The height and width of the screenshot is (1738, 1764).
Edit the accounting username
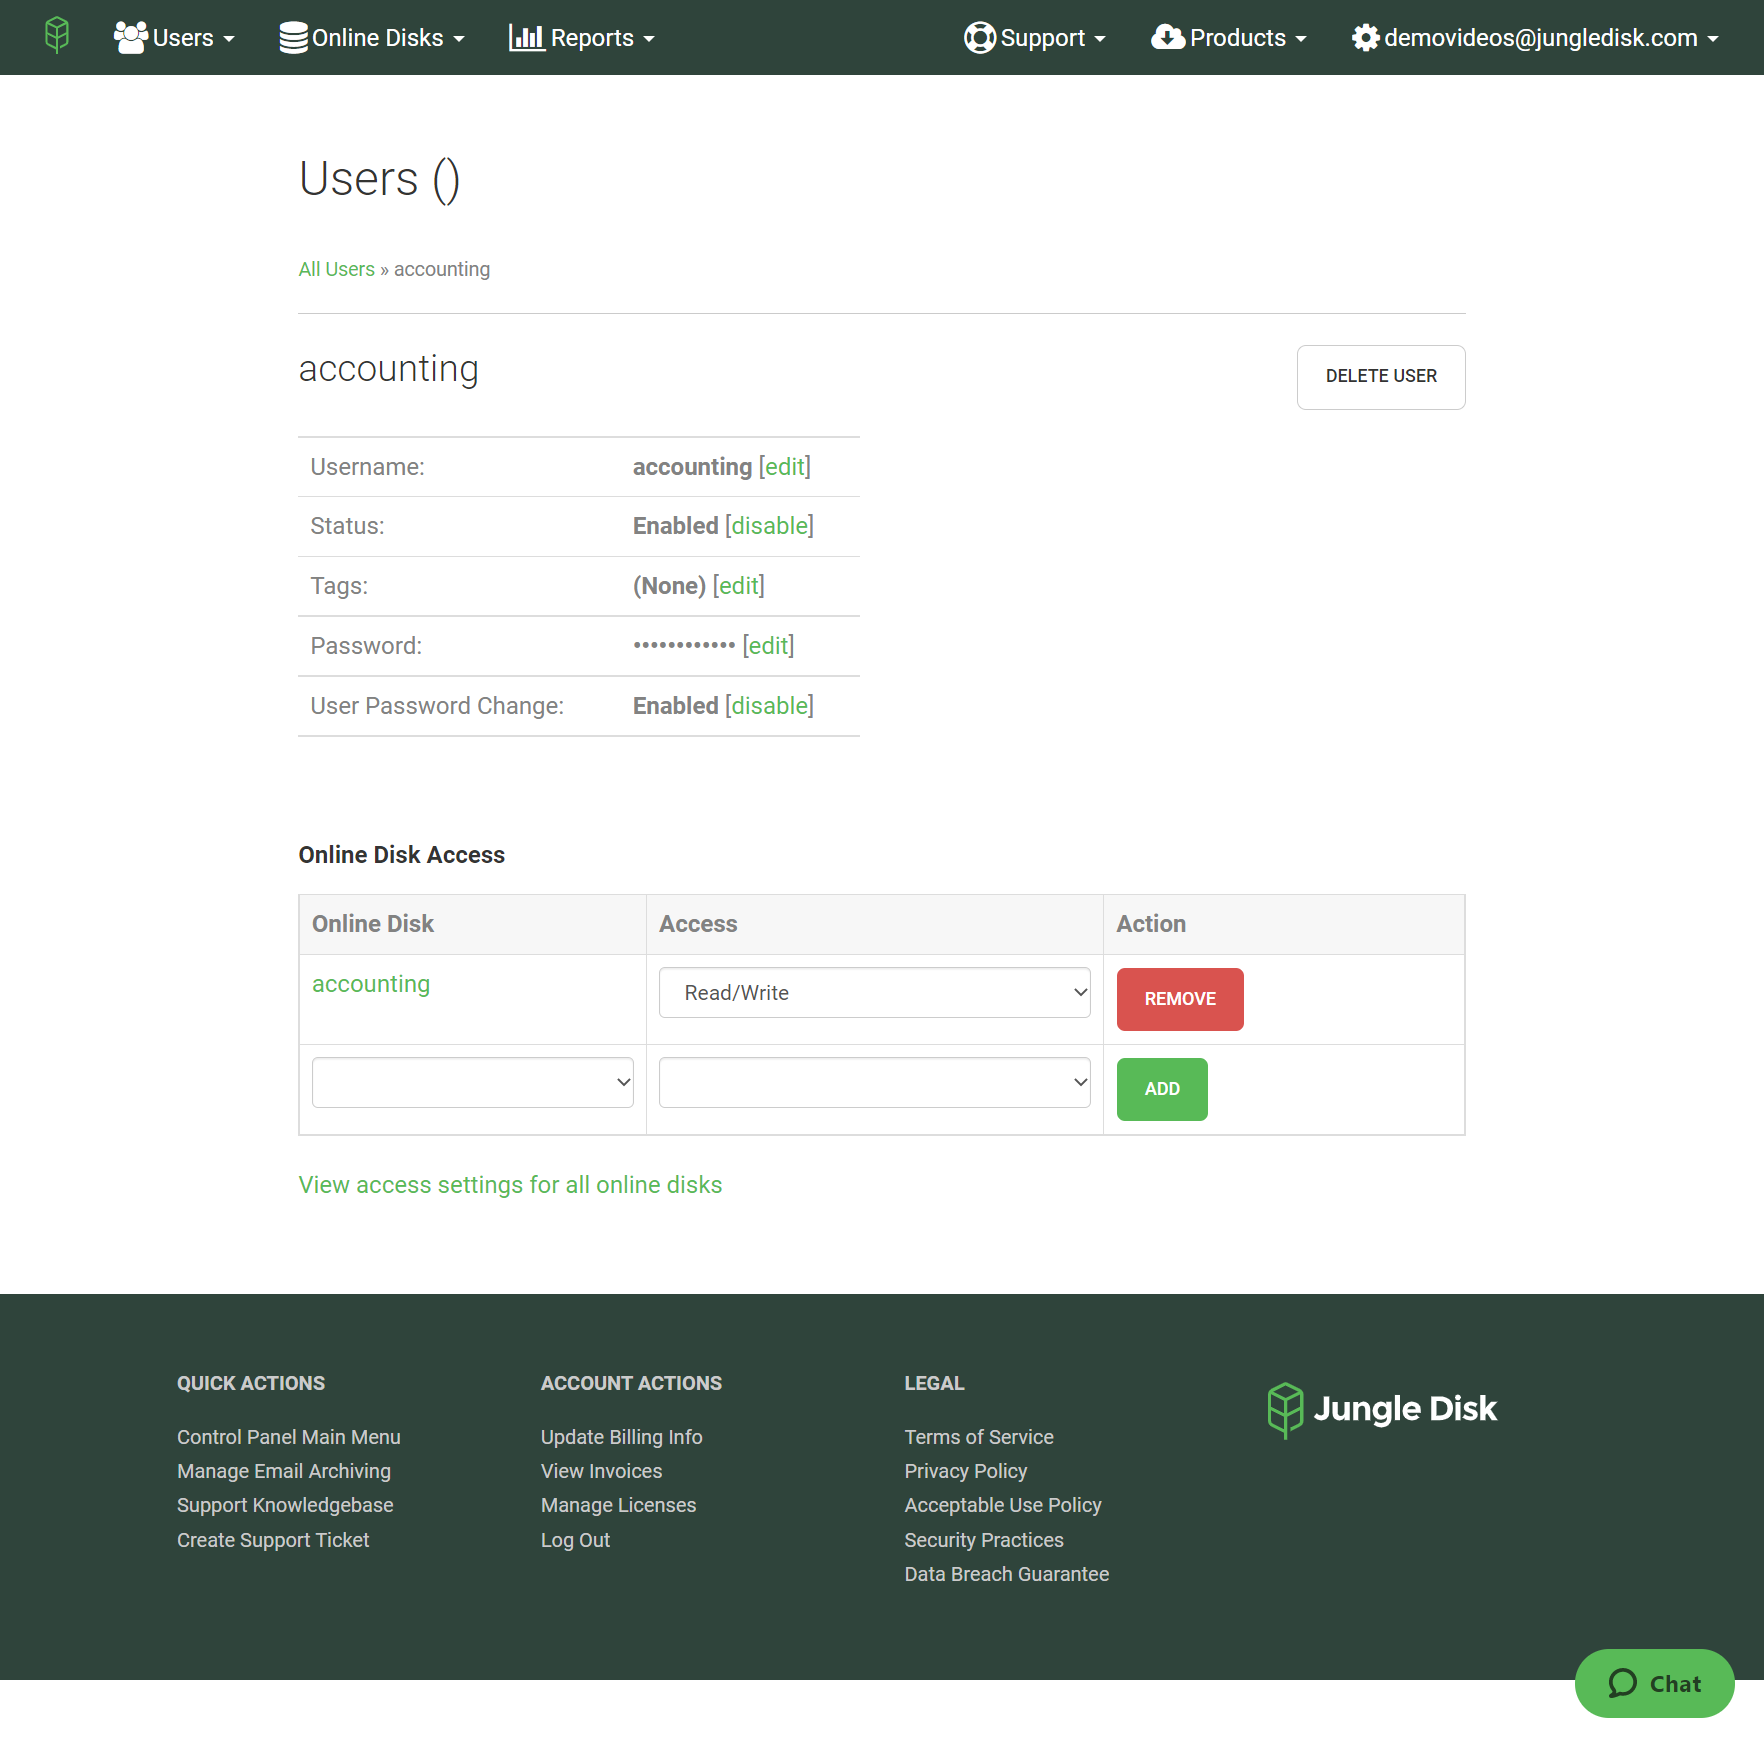[x=784, y=466]
